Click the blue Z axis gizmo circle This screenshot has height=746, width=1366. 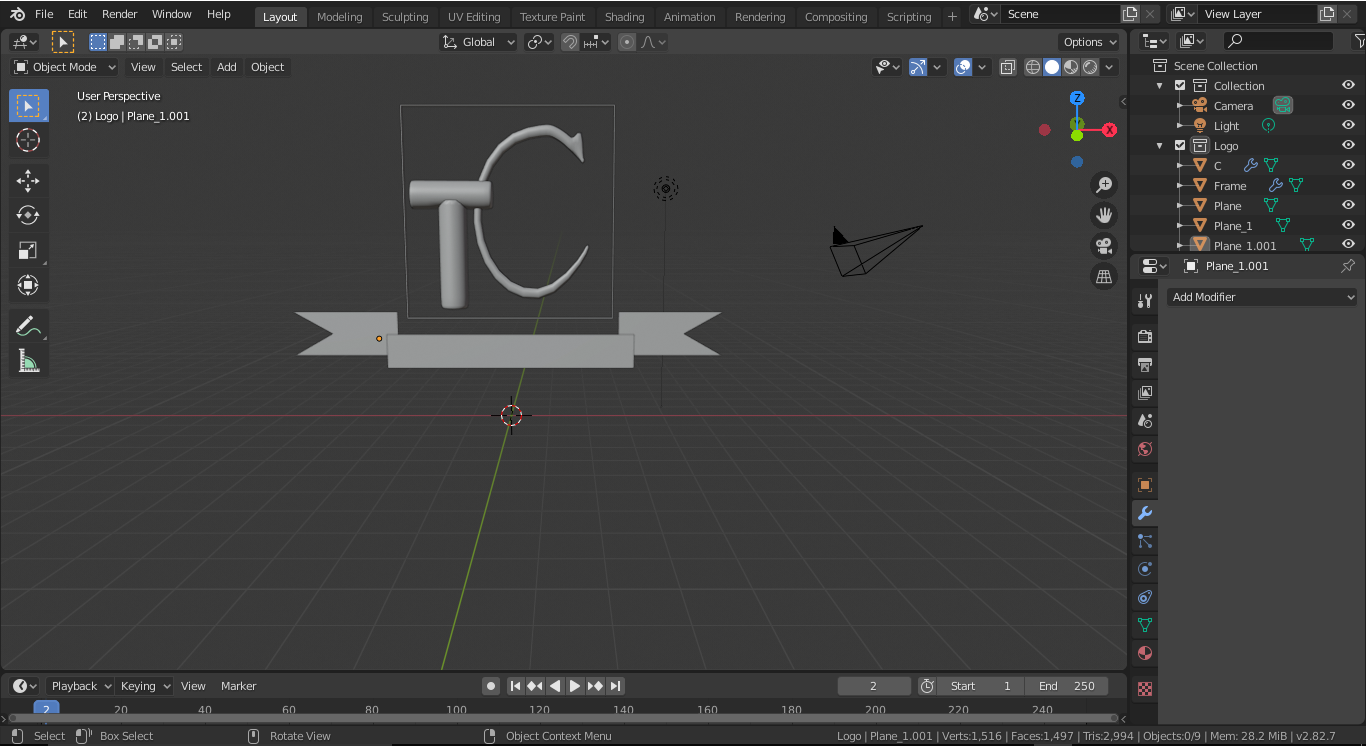pos(1077,98)
